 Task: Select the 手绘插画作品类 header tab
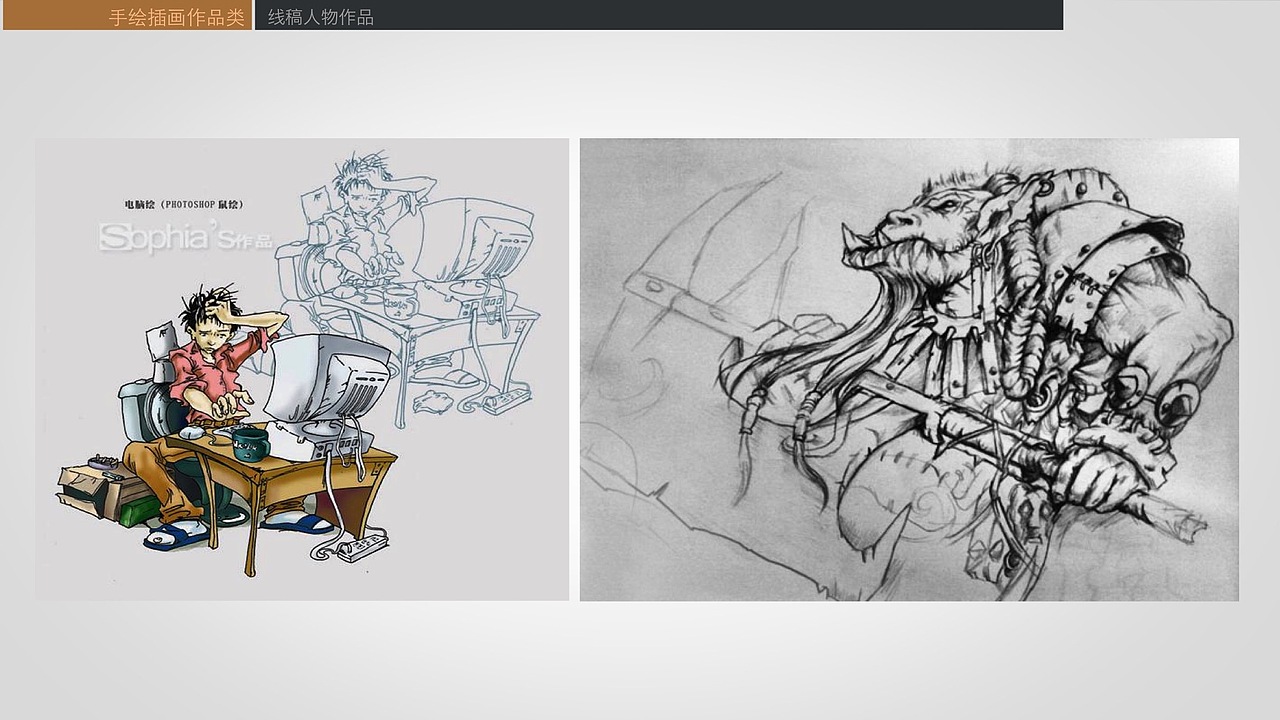127,15
